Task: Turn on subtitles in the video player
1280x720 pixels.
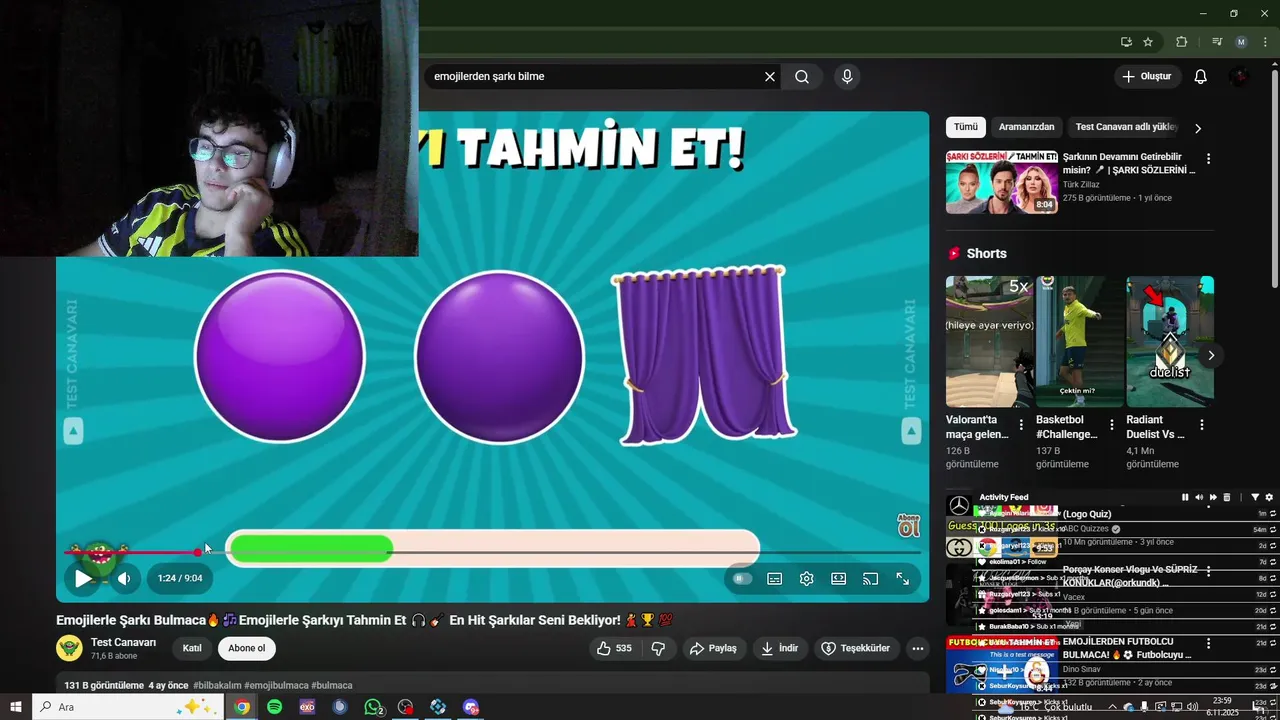Action: [x=774, y=578]
